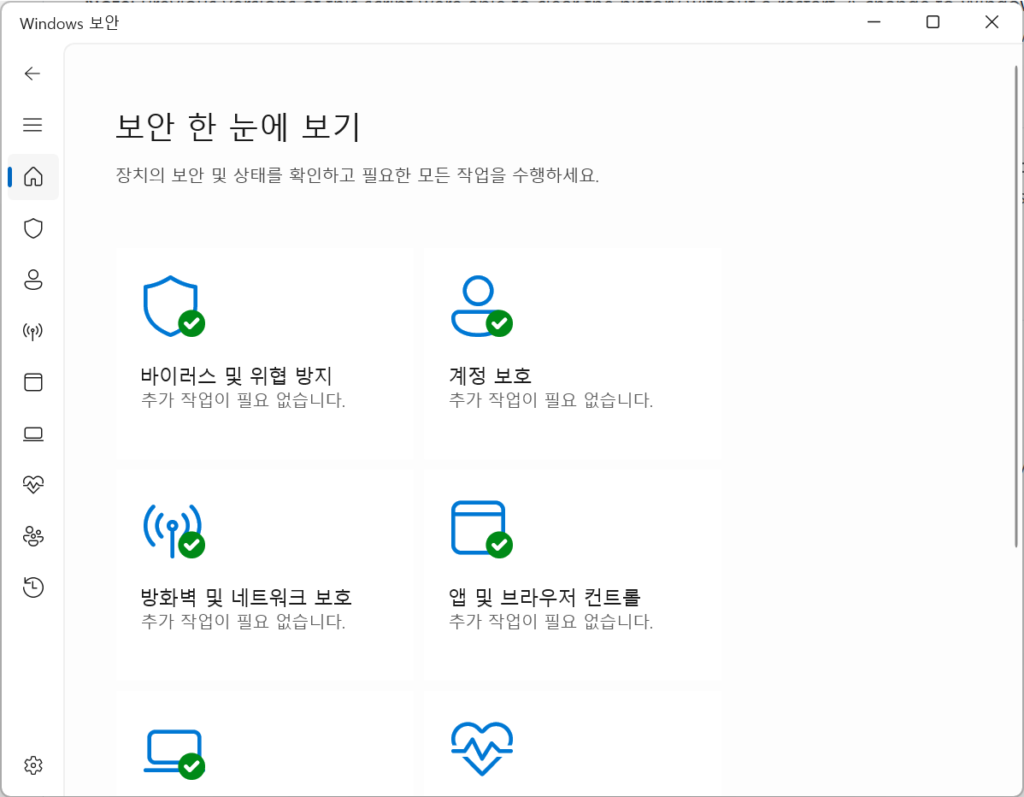Open family options icon in sidebar
Screen dimensions: 1024x797
[x=33, y=537]
